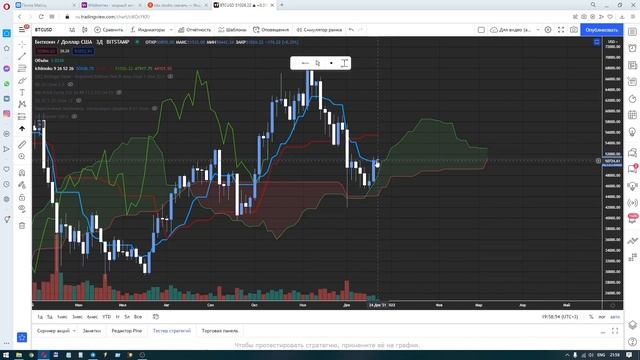Viewport: 640px width, 360px height.
Task: Activate the zoom in tool
Action: point(22,157)
